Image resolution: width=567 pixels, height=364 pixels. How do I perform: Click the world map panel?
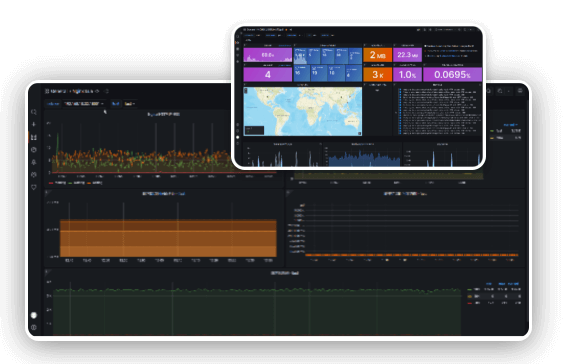tap(303, 111)
